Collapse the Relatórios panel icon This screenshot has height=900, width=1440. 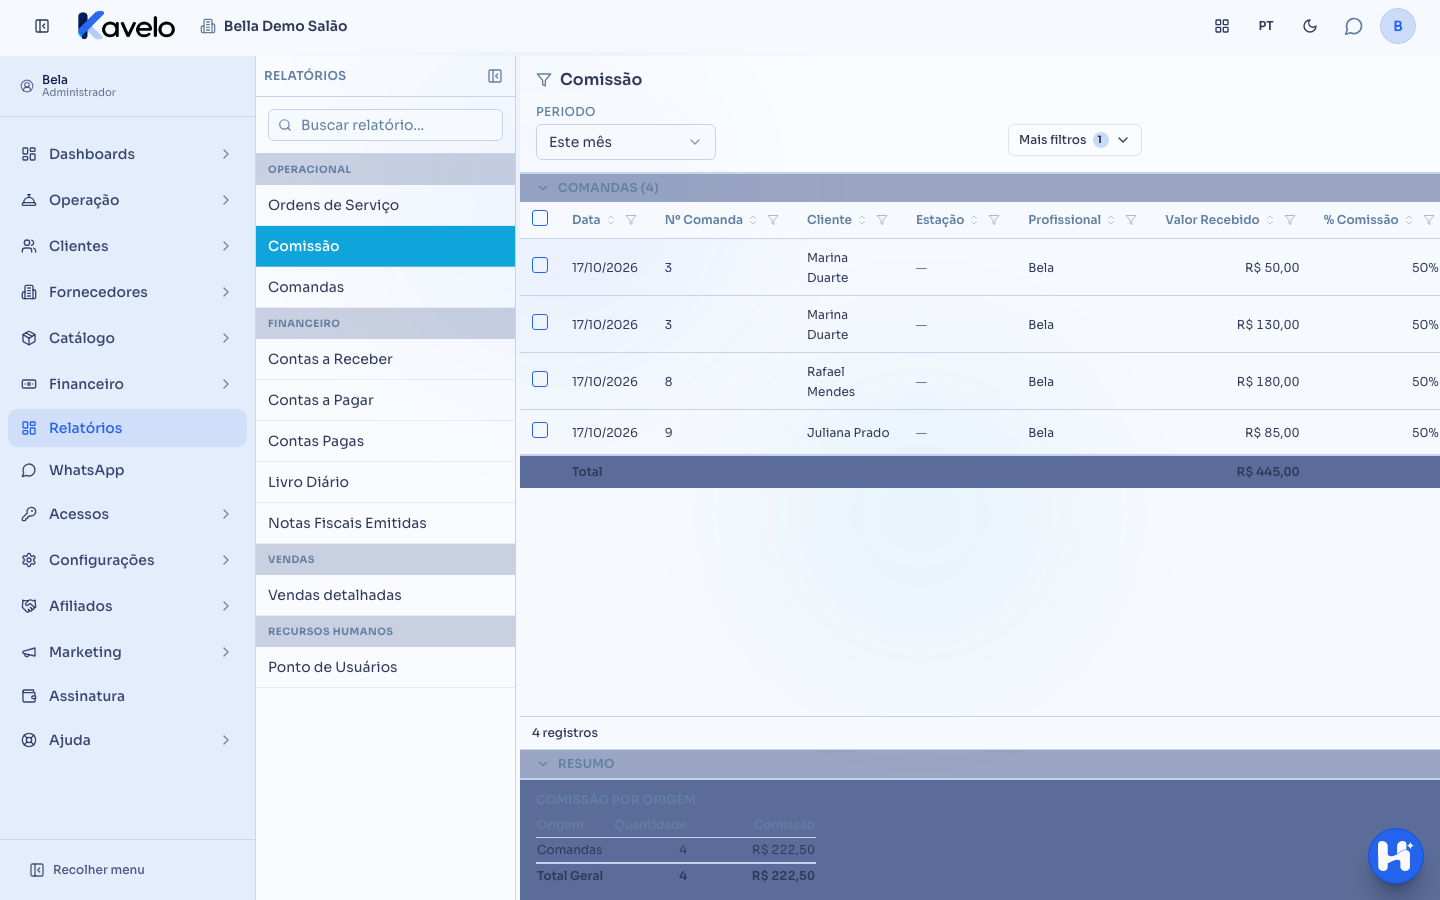point(495,76)
